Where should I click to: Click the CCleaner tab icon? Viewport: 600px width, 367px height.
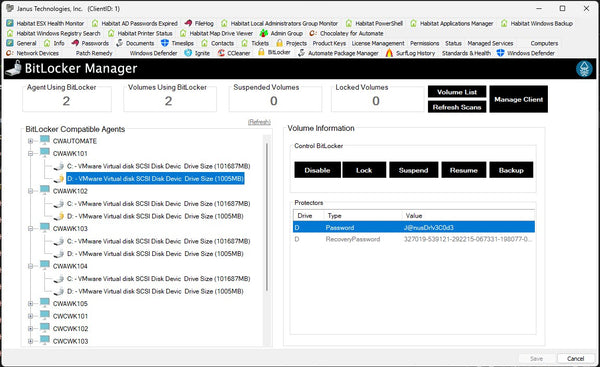[x=221, y=53]
